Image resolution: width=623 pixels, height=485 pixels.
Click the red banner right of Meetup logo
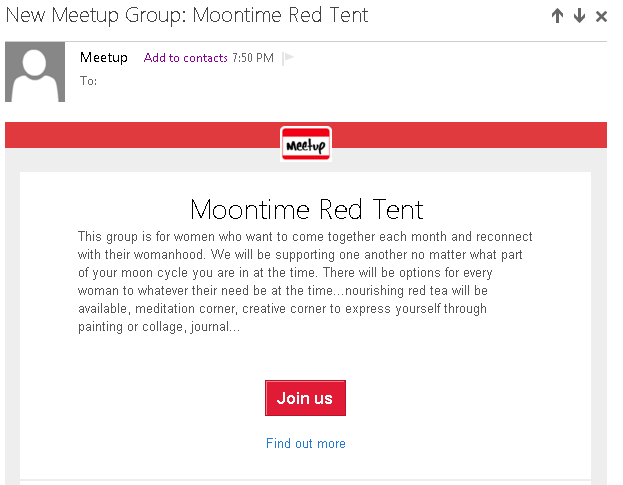[470, 135]
